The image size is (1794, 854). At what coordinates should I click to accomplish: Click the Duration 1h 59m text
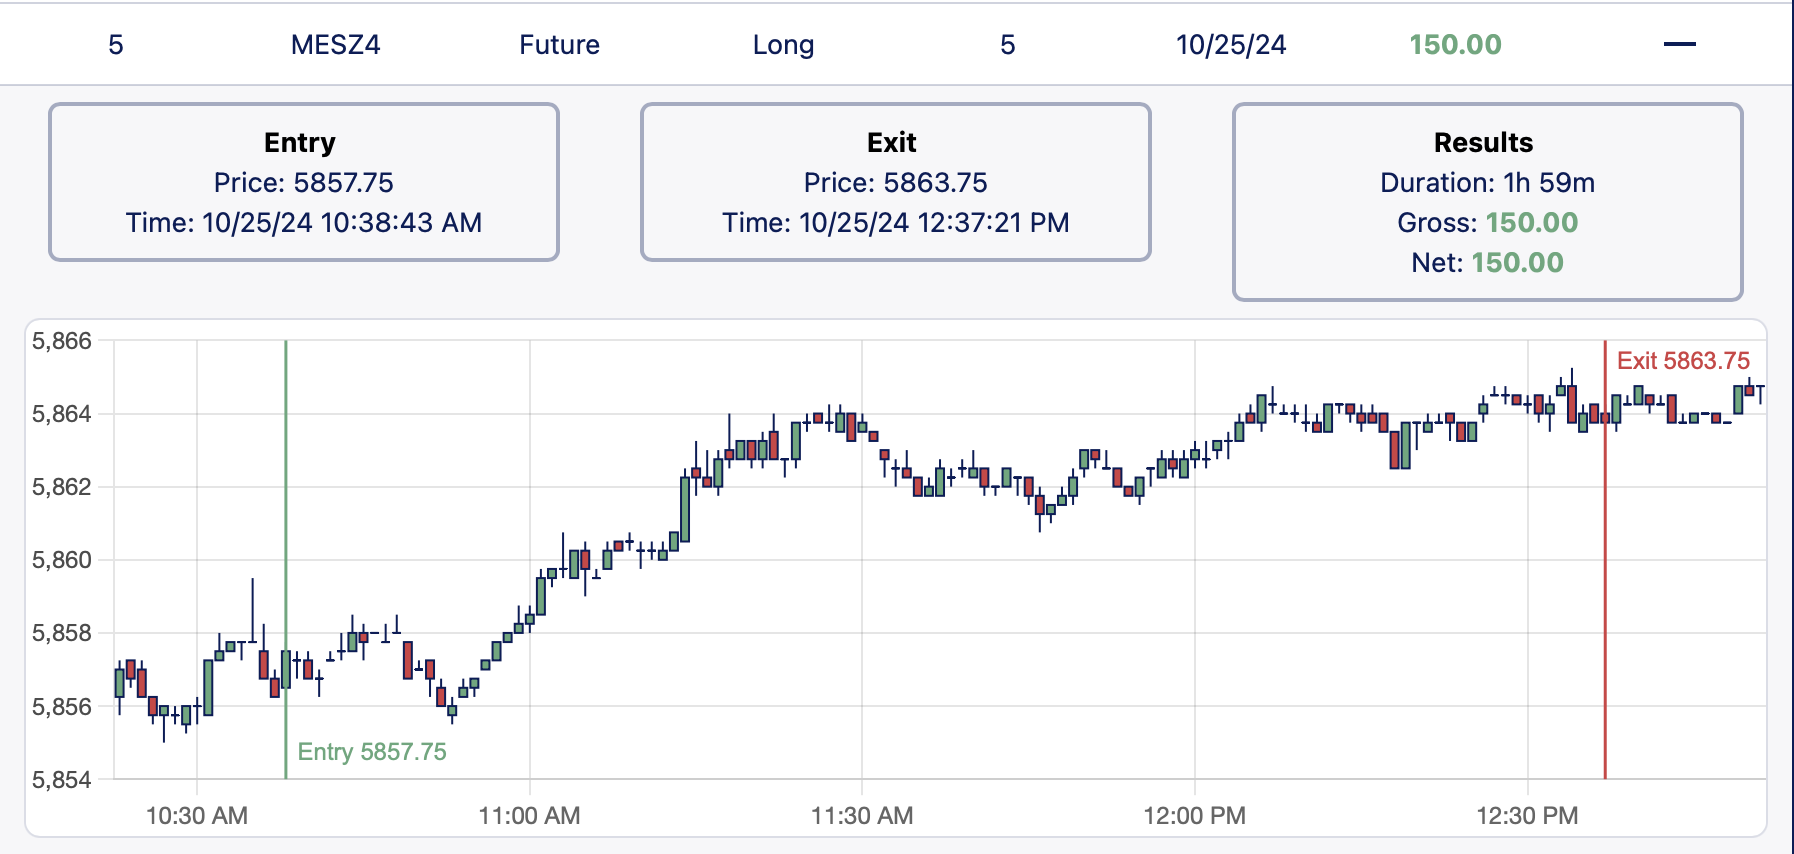coord(1487,183)
